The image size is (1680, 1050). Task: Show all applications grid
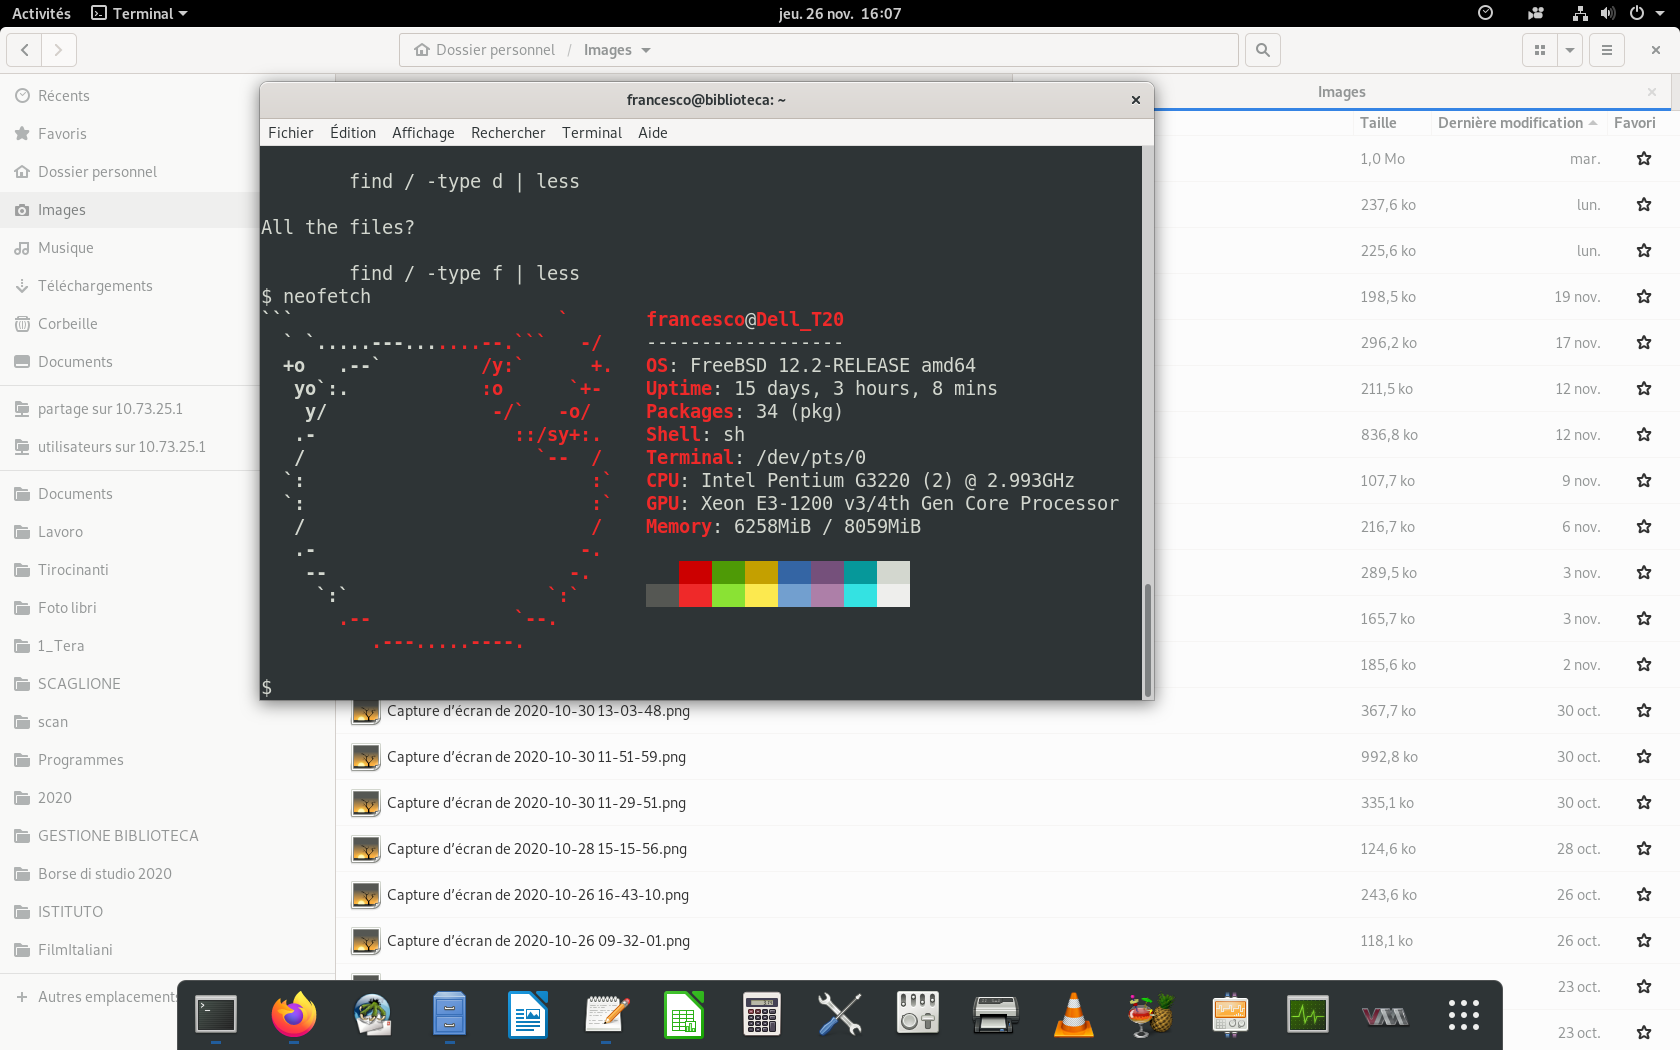tap(1463, 1015)
